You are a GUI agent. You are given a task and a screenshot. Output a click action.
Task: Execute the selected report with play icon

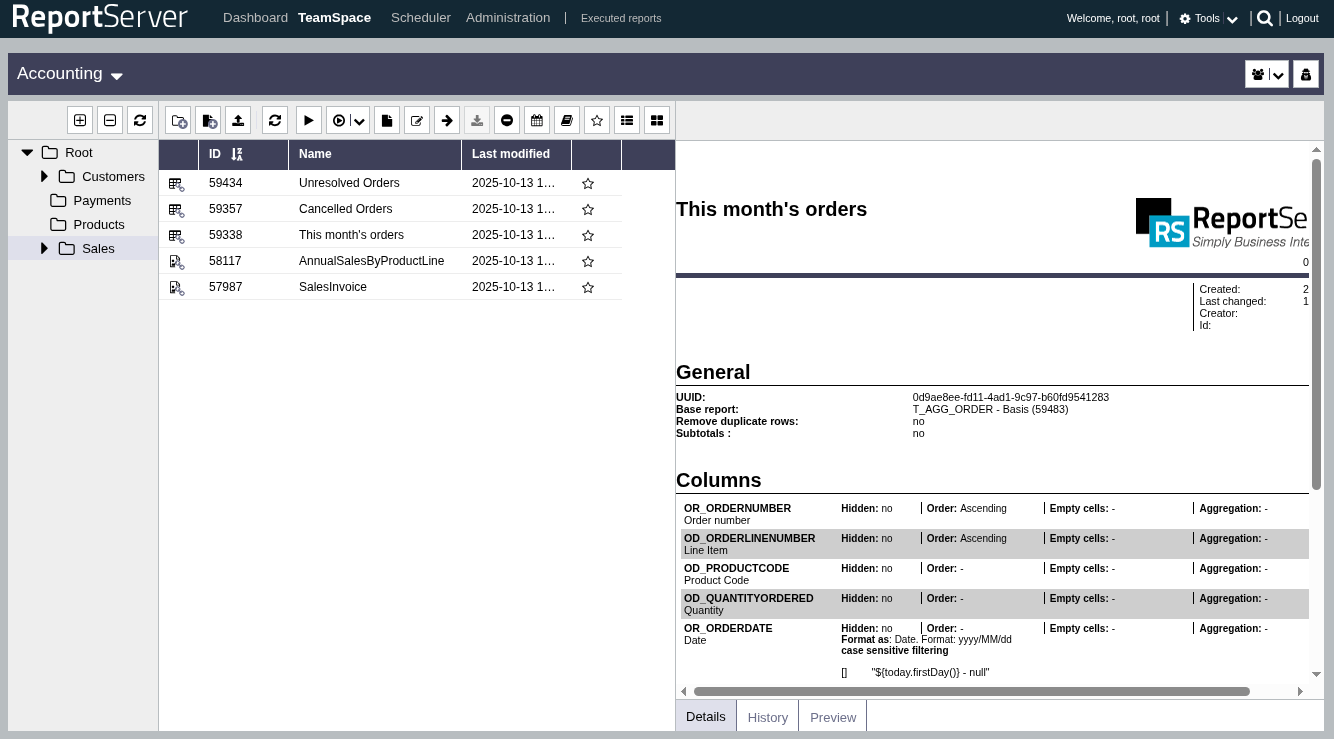click(308, 120)
